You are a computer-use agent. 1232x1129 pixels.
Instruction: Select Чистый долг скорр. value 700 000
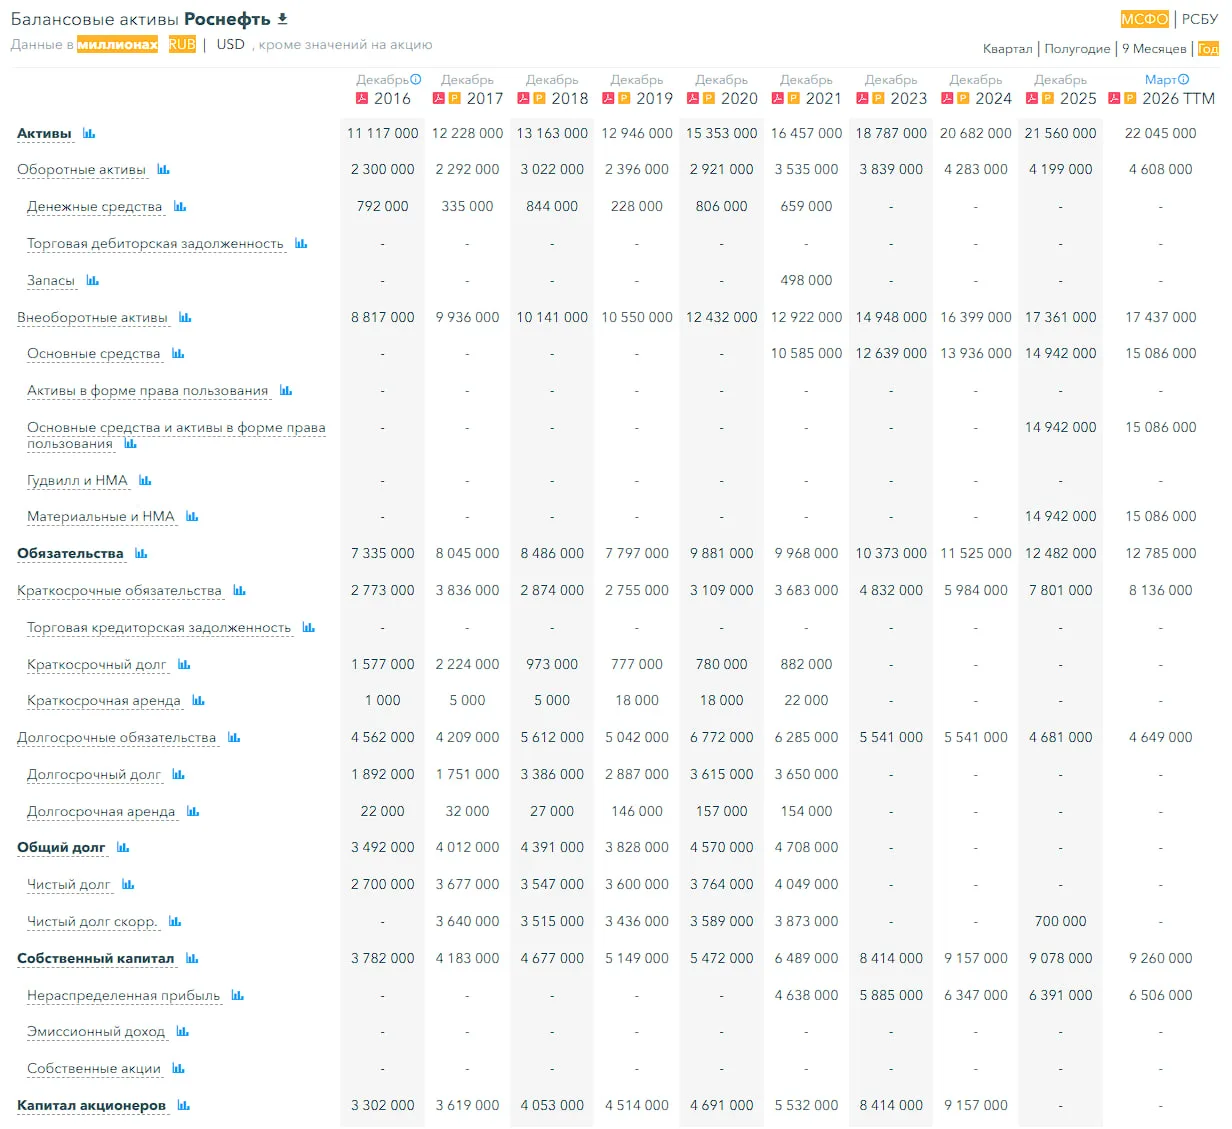coord(1060,922)
